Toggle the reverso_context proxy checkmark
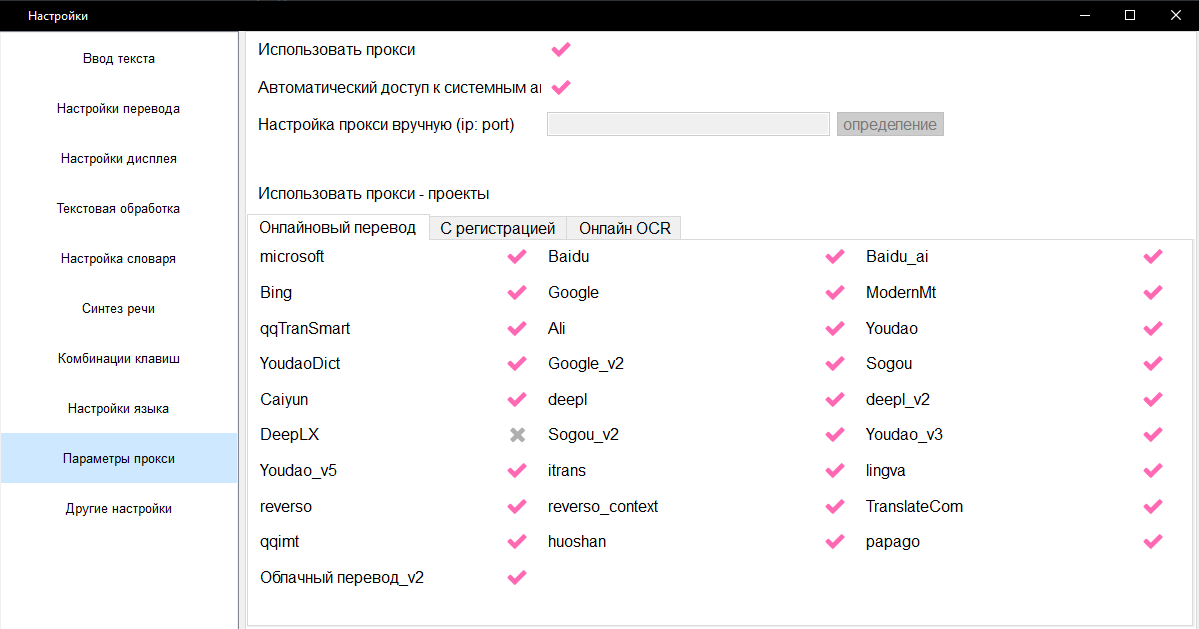Viewport: 1199px width, 629px height. pos(835,507)
